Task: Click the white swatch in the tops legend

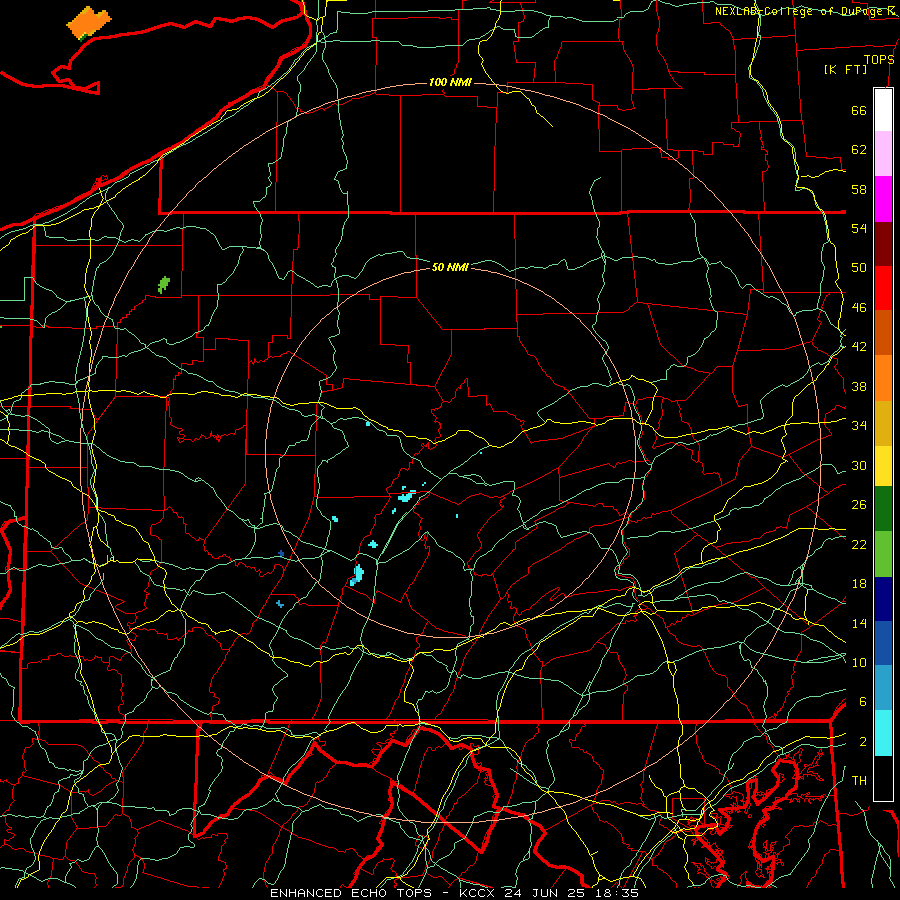Action: tap(883, 110)
